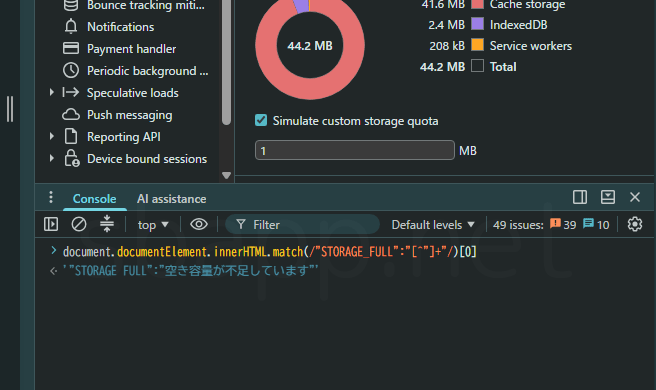Viewport: 656px width, 390px height.
Task: Click the storage quota MB input
Action: [355, 150]
